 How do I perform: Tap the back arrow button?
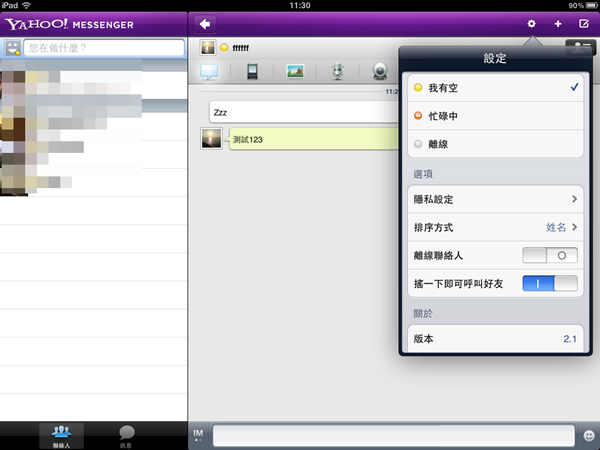click(205, 24)
